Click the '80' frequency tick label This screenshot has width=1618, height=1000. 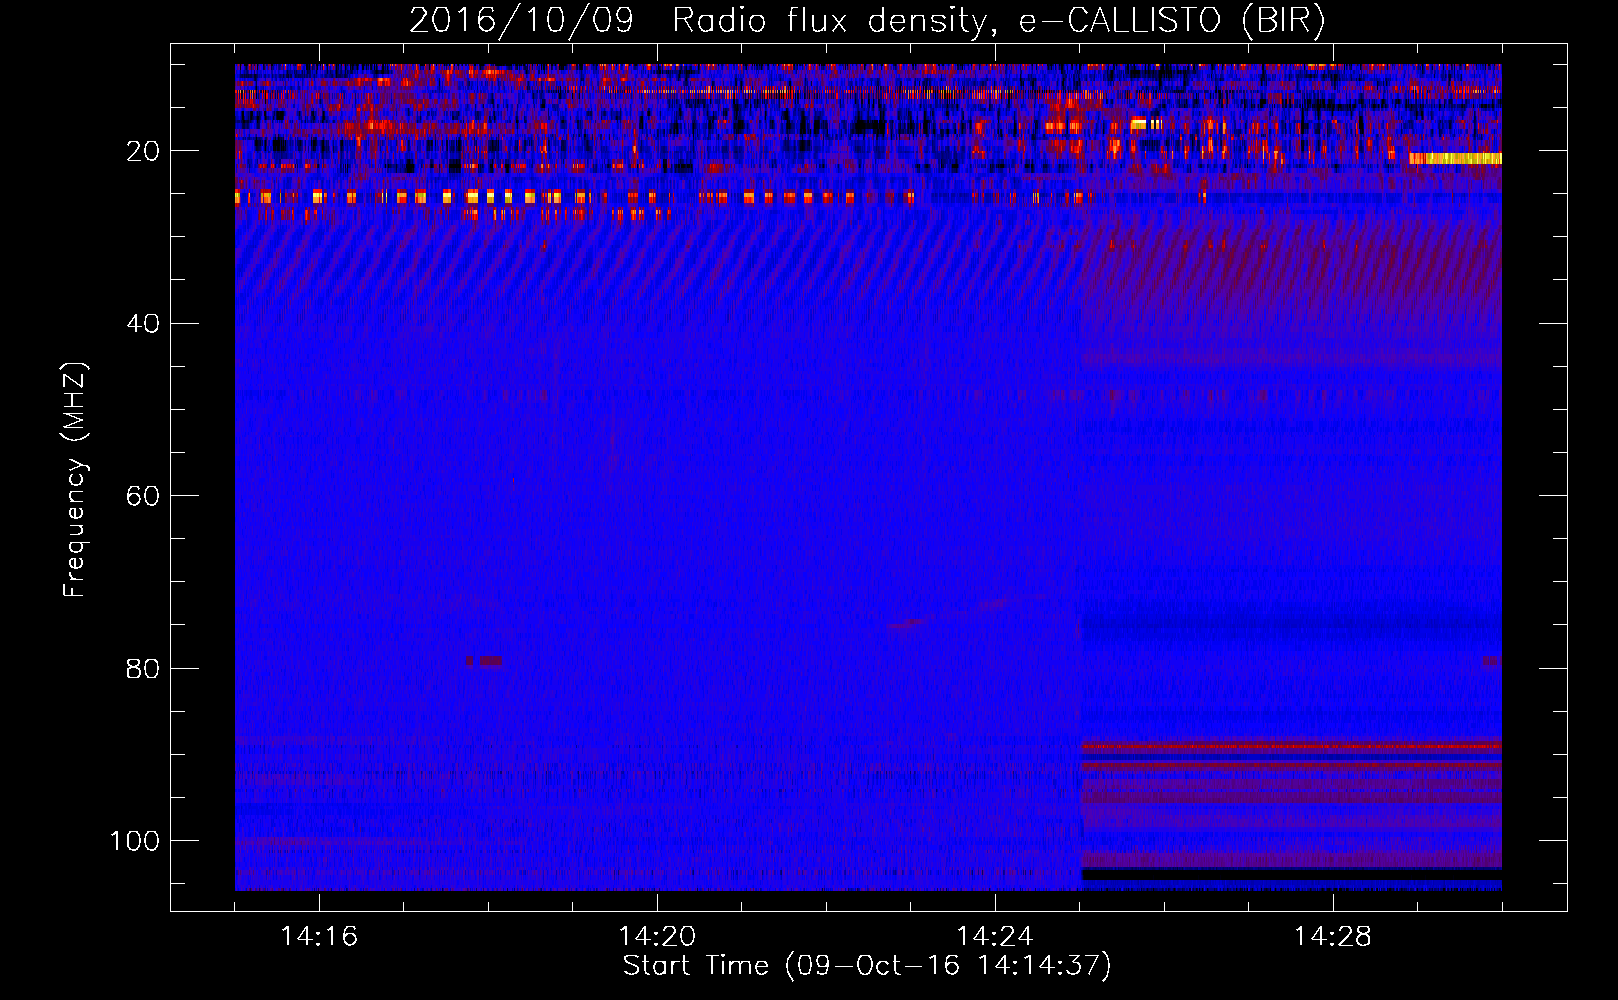[143, 668]
